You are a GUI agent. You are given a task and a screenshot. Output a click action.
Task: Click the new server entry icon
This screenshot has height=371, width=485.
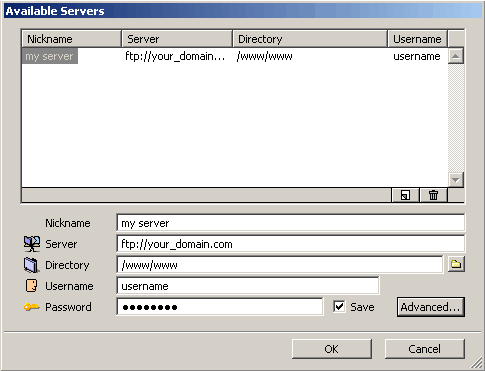point(405,195)
